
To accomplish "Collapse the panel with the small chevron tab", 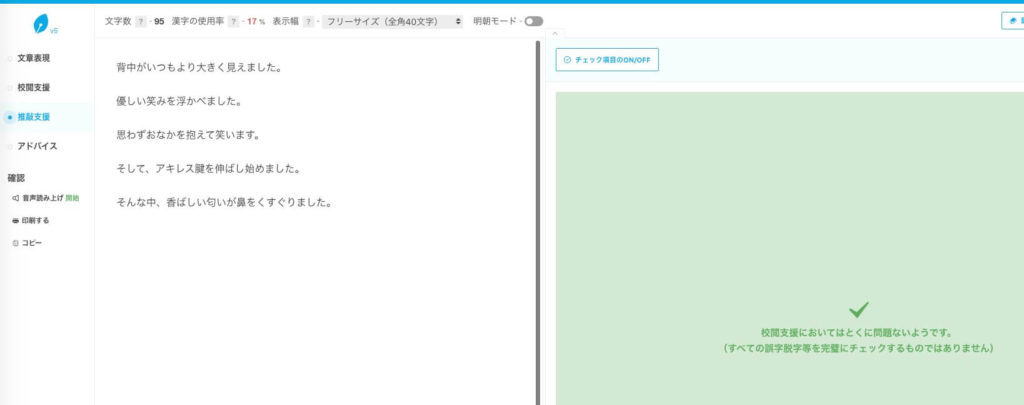I will pos(556,34).
